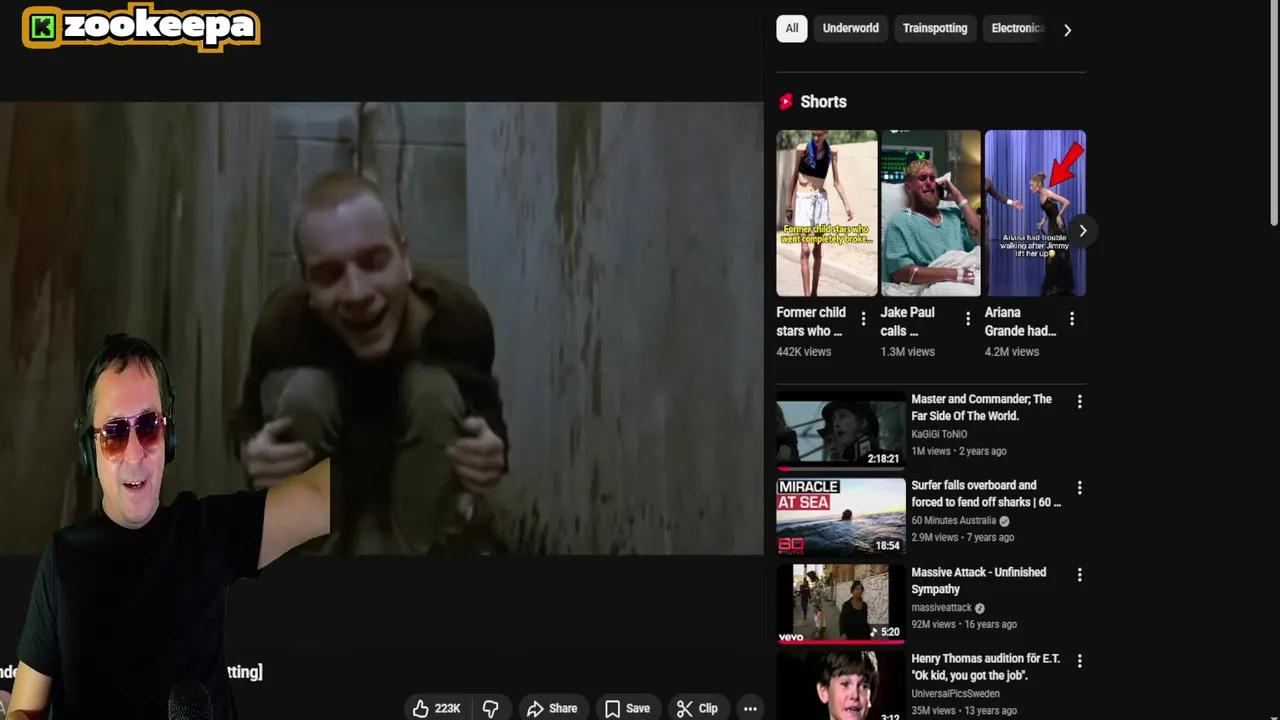Click the Shorts logo icon

(x=786, y=101)
